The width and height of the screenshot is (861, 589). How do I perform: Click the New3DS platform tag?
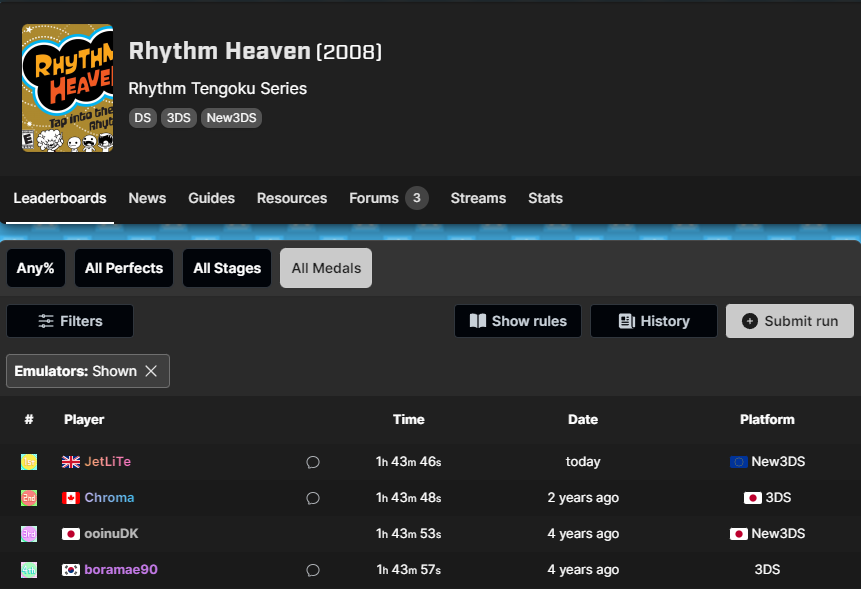[x=231, y=118]
